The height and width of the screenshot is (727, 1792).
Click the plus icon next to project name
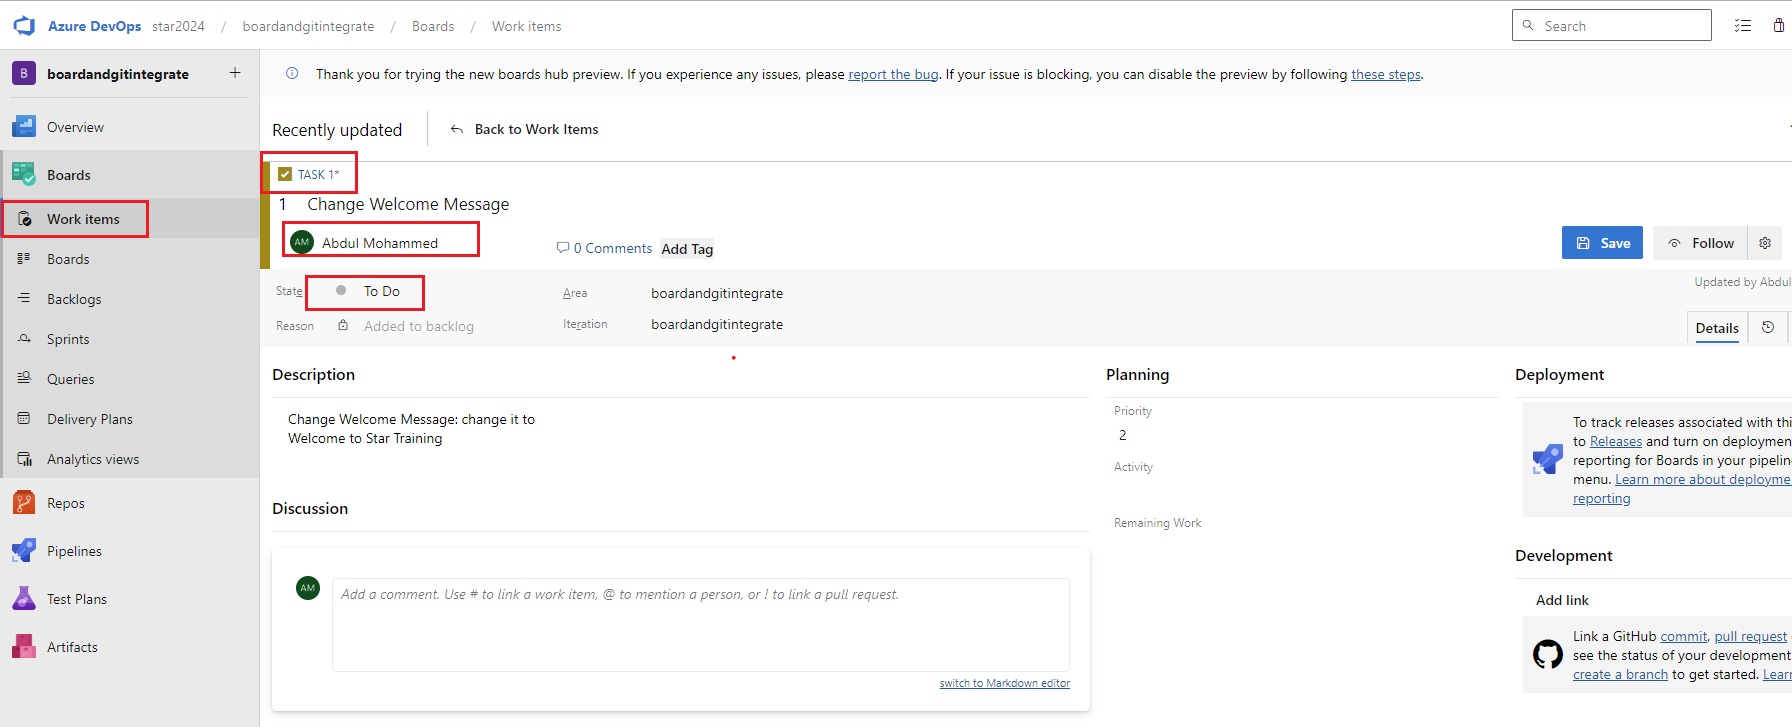coord(235,72)
